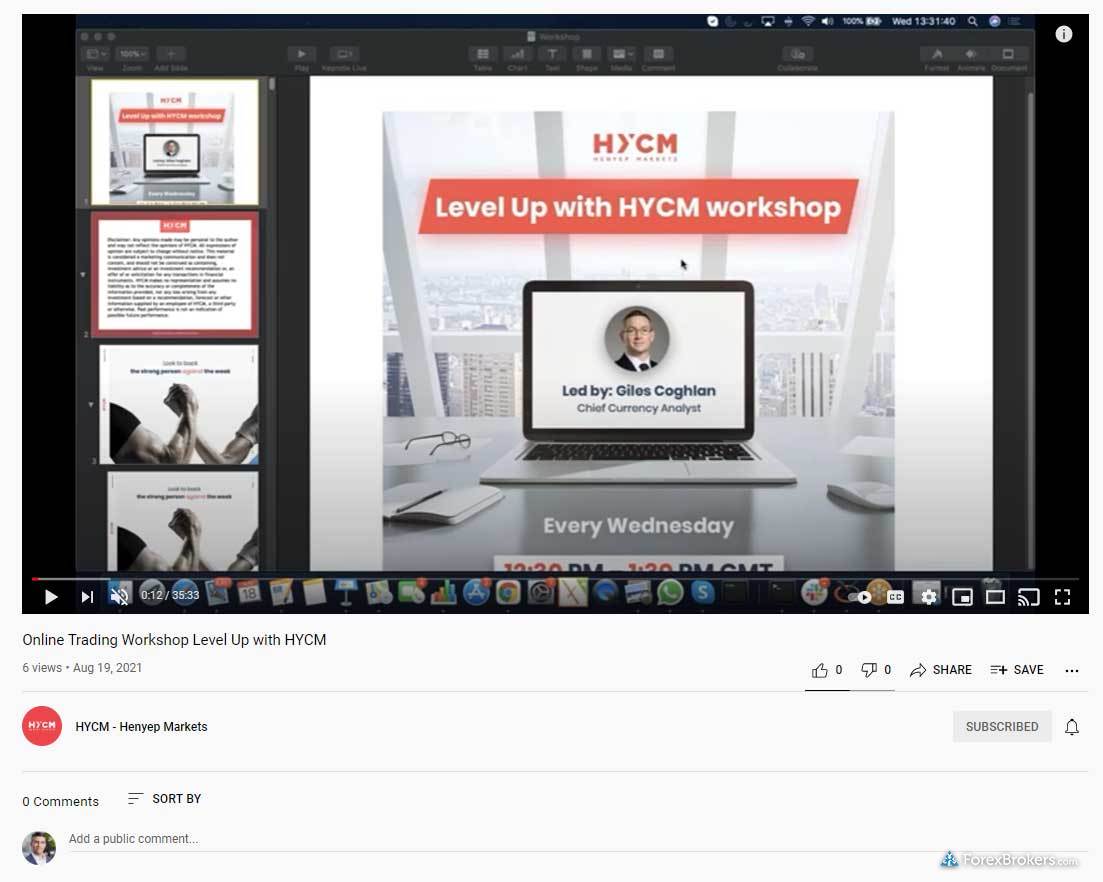Open the Keynote Document inspector tab
Screen dimensions: 1103x882
[1008, 54]
